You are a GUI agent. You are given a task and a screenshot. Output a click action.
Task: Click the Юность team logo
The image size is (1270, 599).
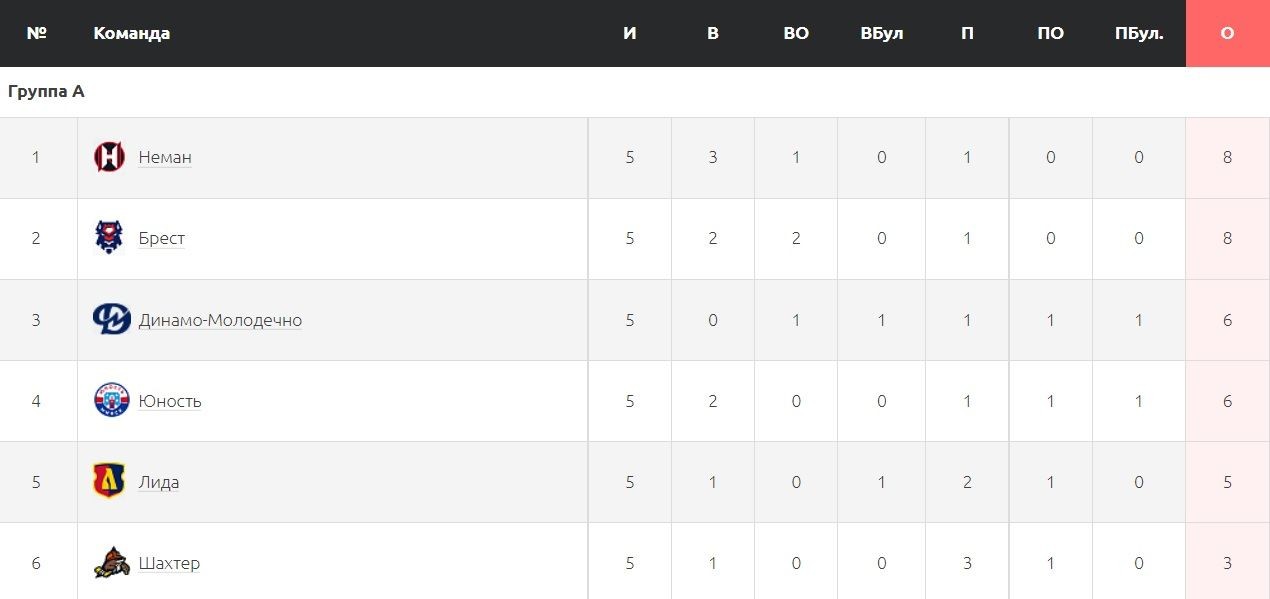pos(111,400)
